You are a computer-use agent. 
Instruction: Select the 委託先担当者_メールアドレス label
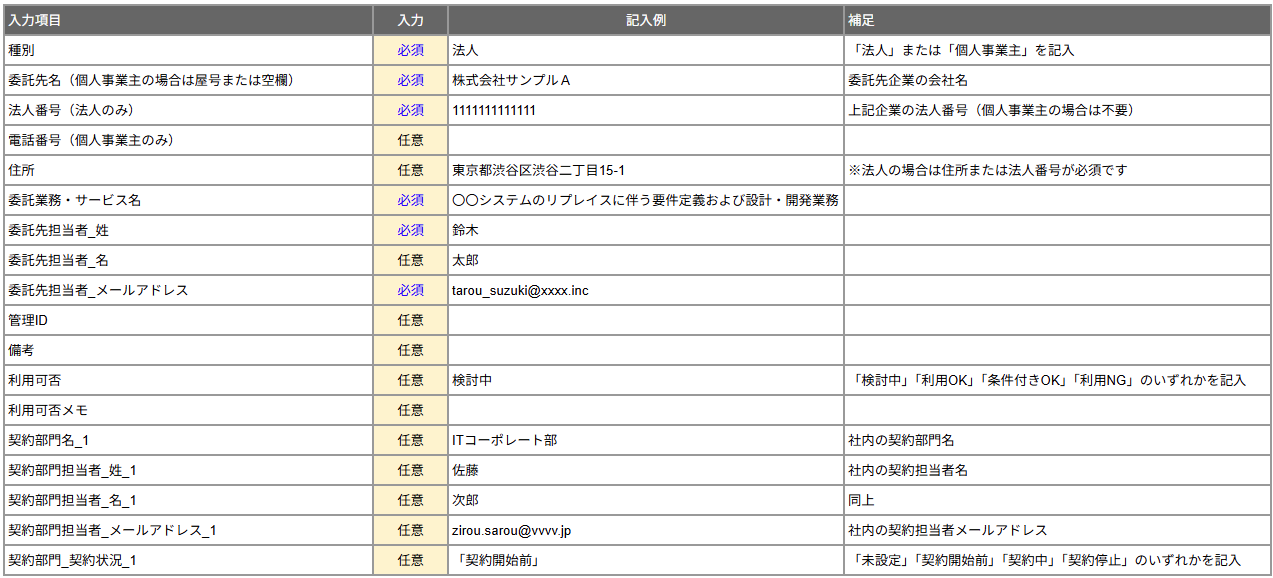pos(98,290)
